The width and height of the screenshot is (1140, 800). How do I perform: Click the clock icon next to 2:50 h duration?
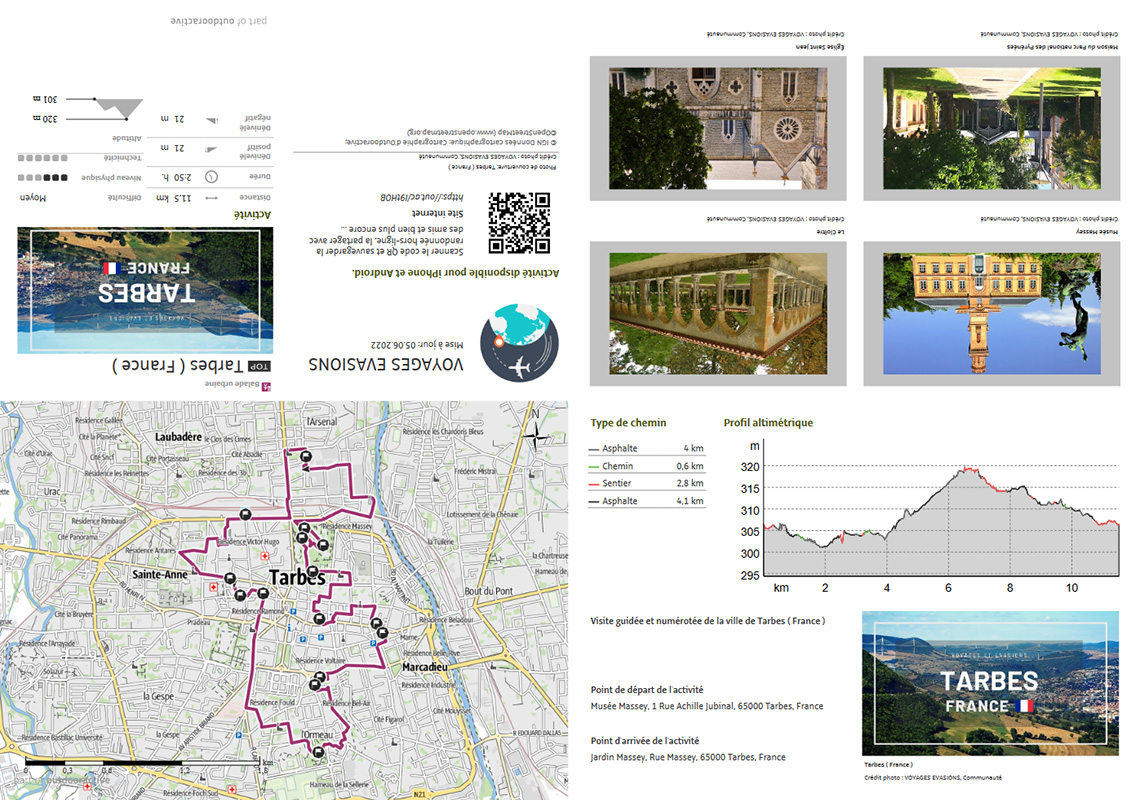click(212, 177)
